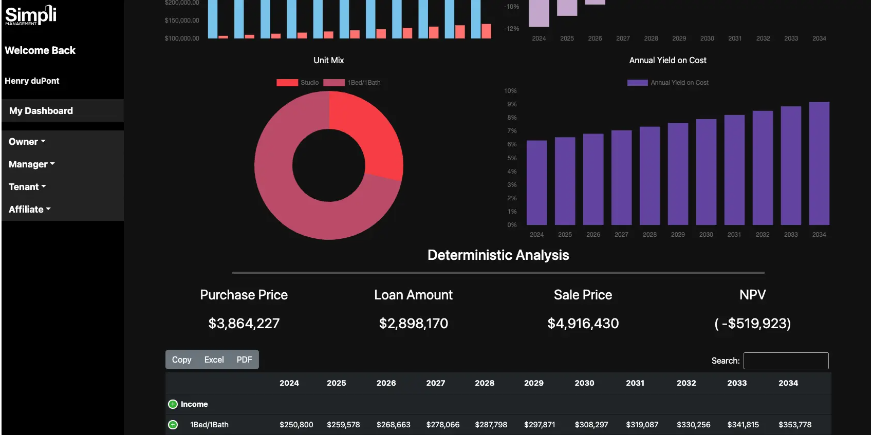The height and width of the screenshot is (435, 872).
Task: Click the 2027 table column header
Action: click(x=436, y=383)
